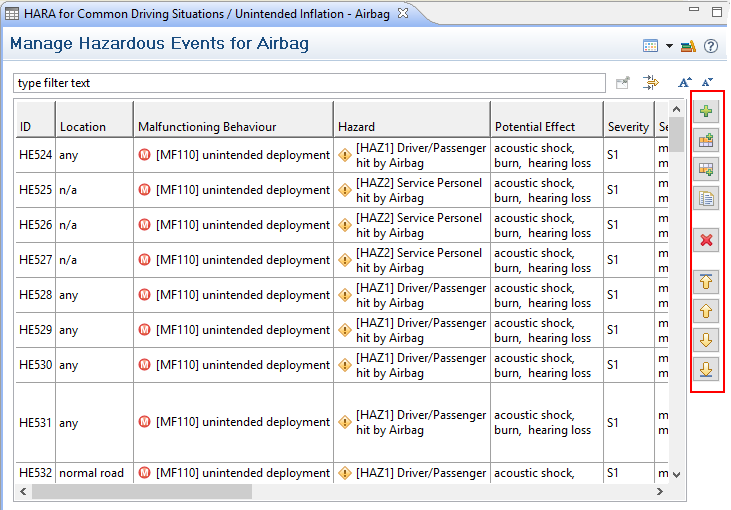Image resolution: width=731 pixels, height=510 pixels.
Task: Click the horizontal scrollbar right arrow
Action: pyautogui.click(x=659, y=492)
